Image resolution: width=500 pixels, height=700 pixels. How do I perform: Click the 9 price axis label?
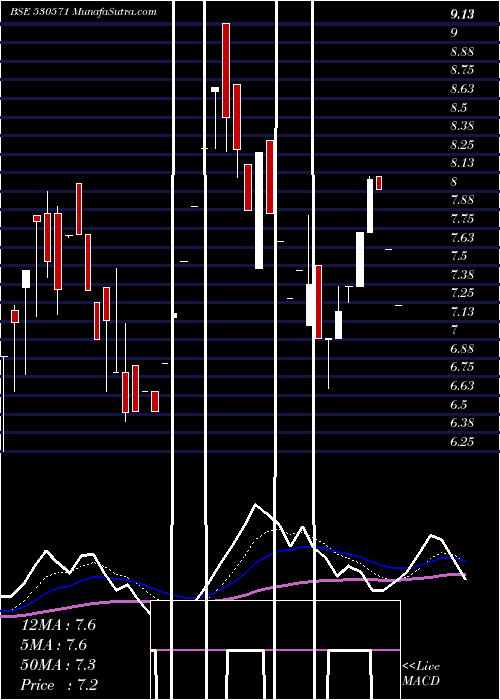click(x=454, y=32)
